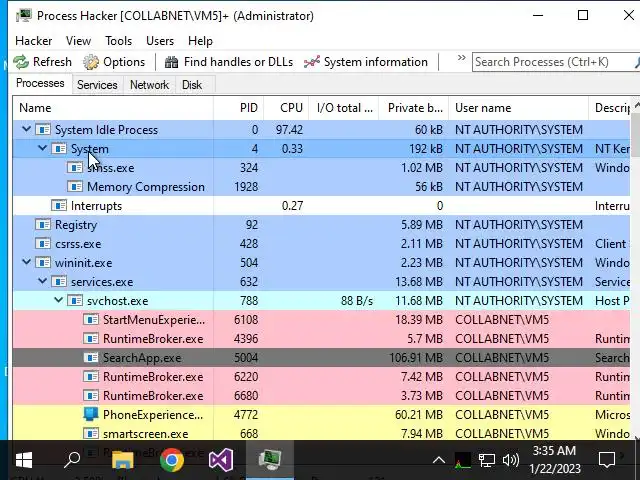
Task: Click the network tray icon
Action: [487, 461]
